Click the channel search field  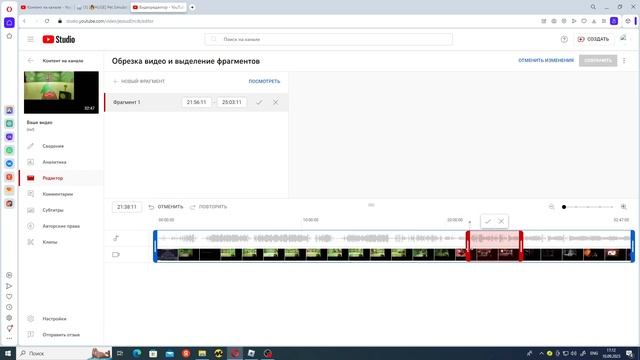coord(329,39)
